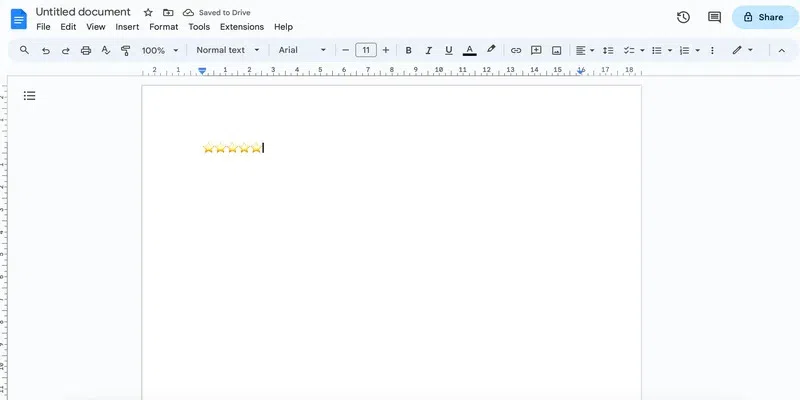The height and width of the screenshot is (400, 800).
Task: Expand the checklist options arrow
Action: (642, 51)
